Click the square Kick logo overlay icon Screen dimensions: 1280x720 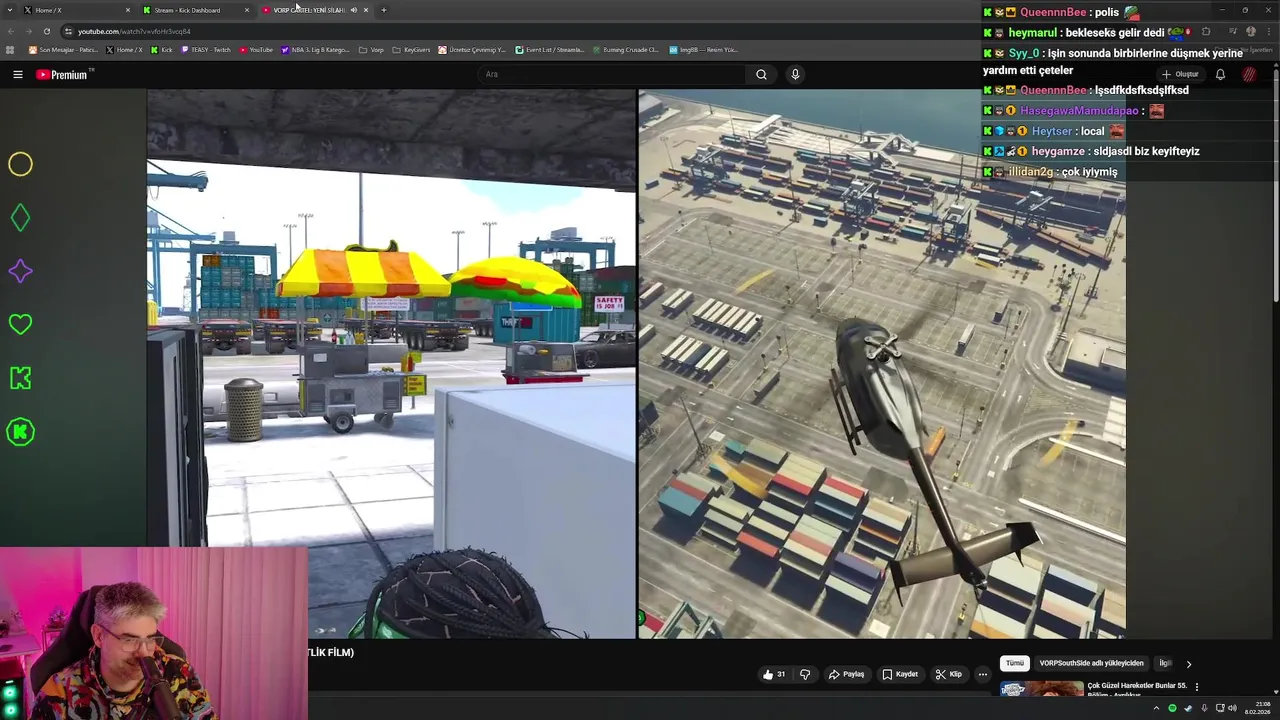point(20,378)
